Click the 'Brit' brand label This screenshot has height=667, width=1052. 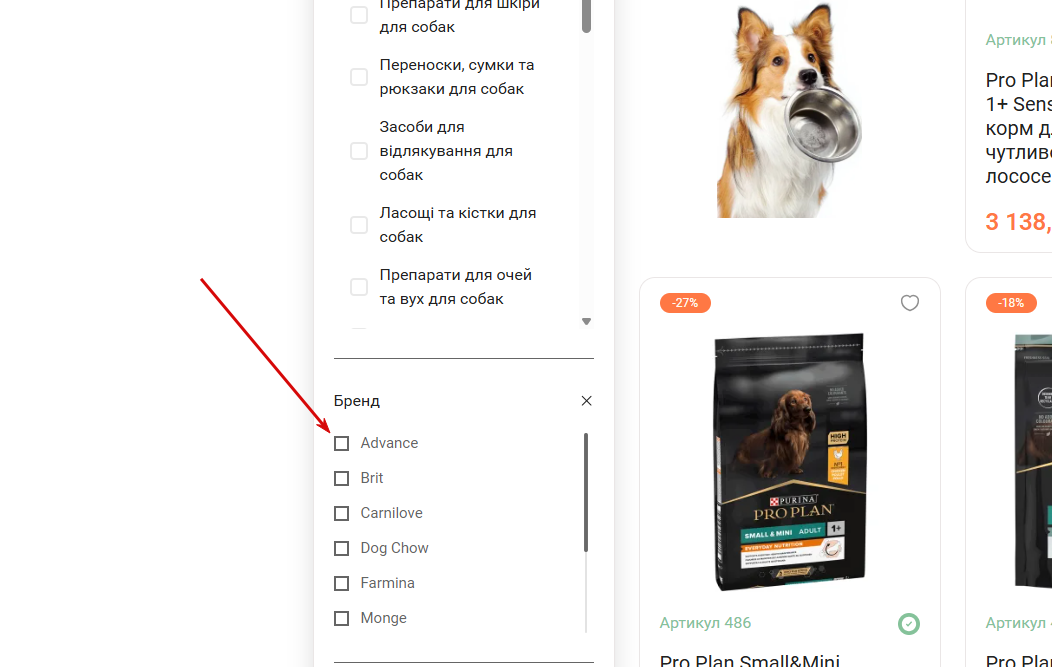click(x=372, y=478)
